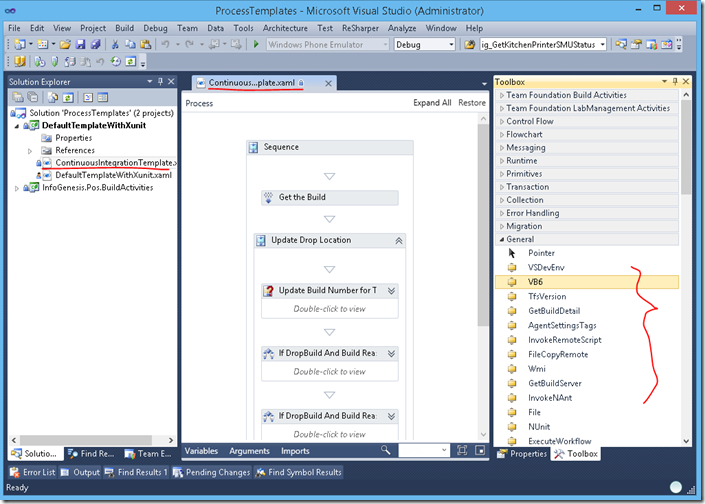Click the Cut scissors icon

pyautogui.click(x=115, y=44)
